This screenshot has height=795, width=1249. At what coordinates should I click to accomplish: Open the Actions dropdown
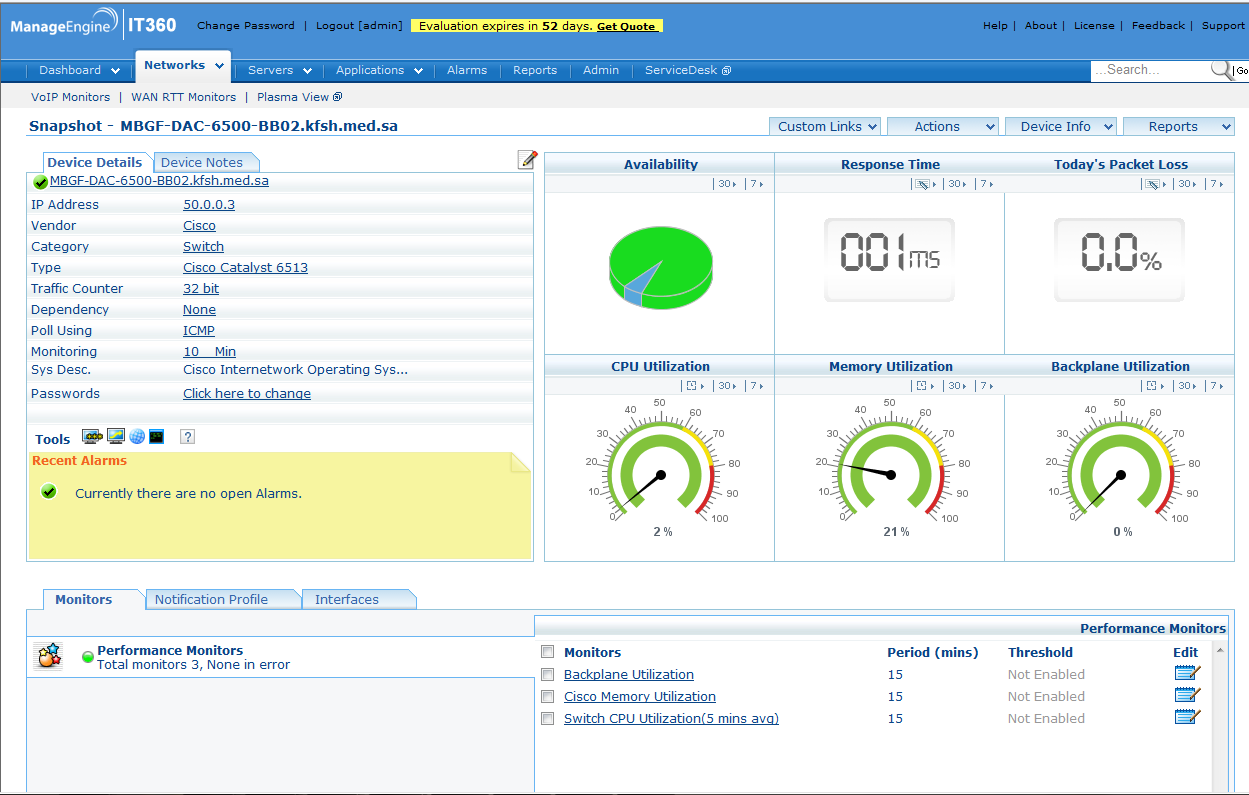[942, 126]
